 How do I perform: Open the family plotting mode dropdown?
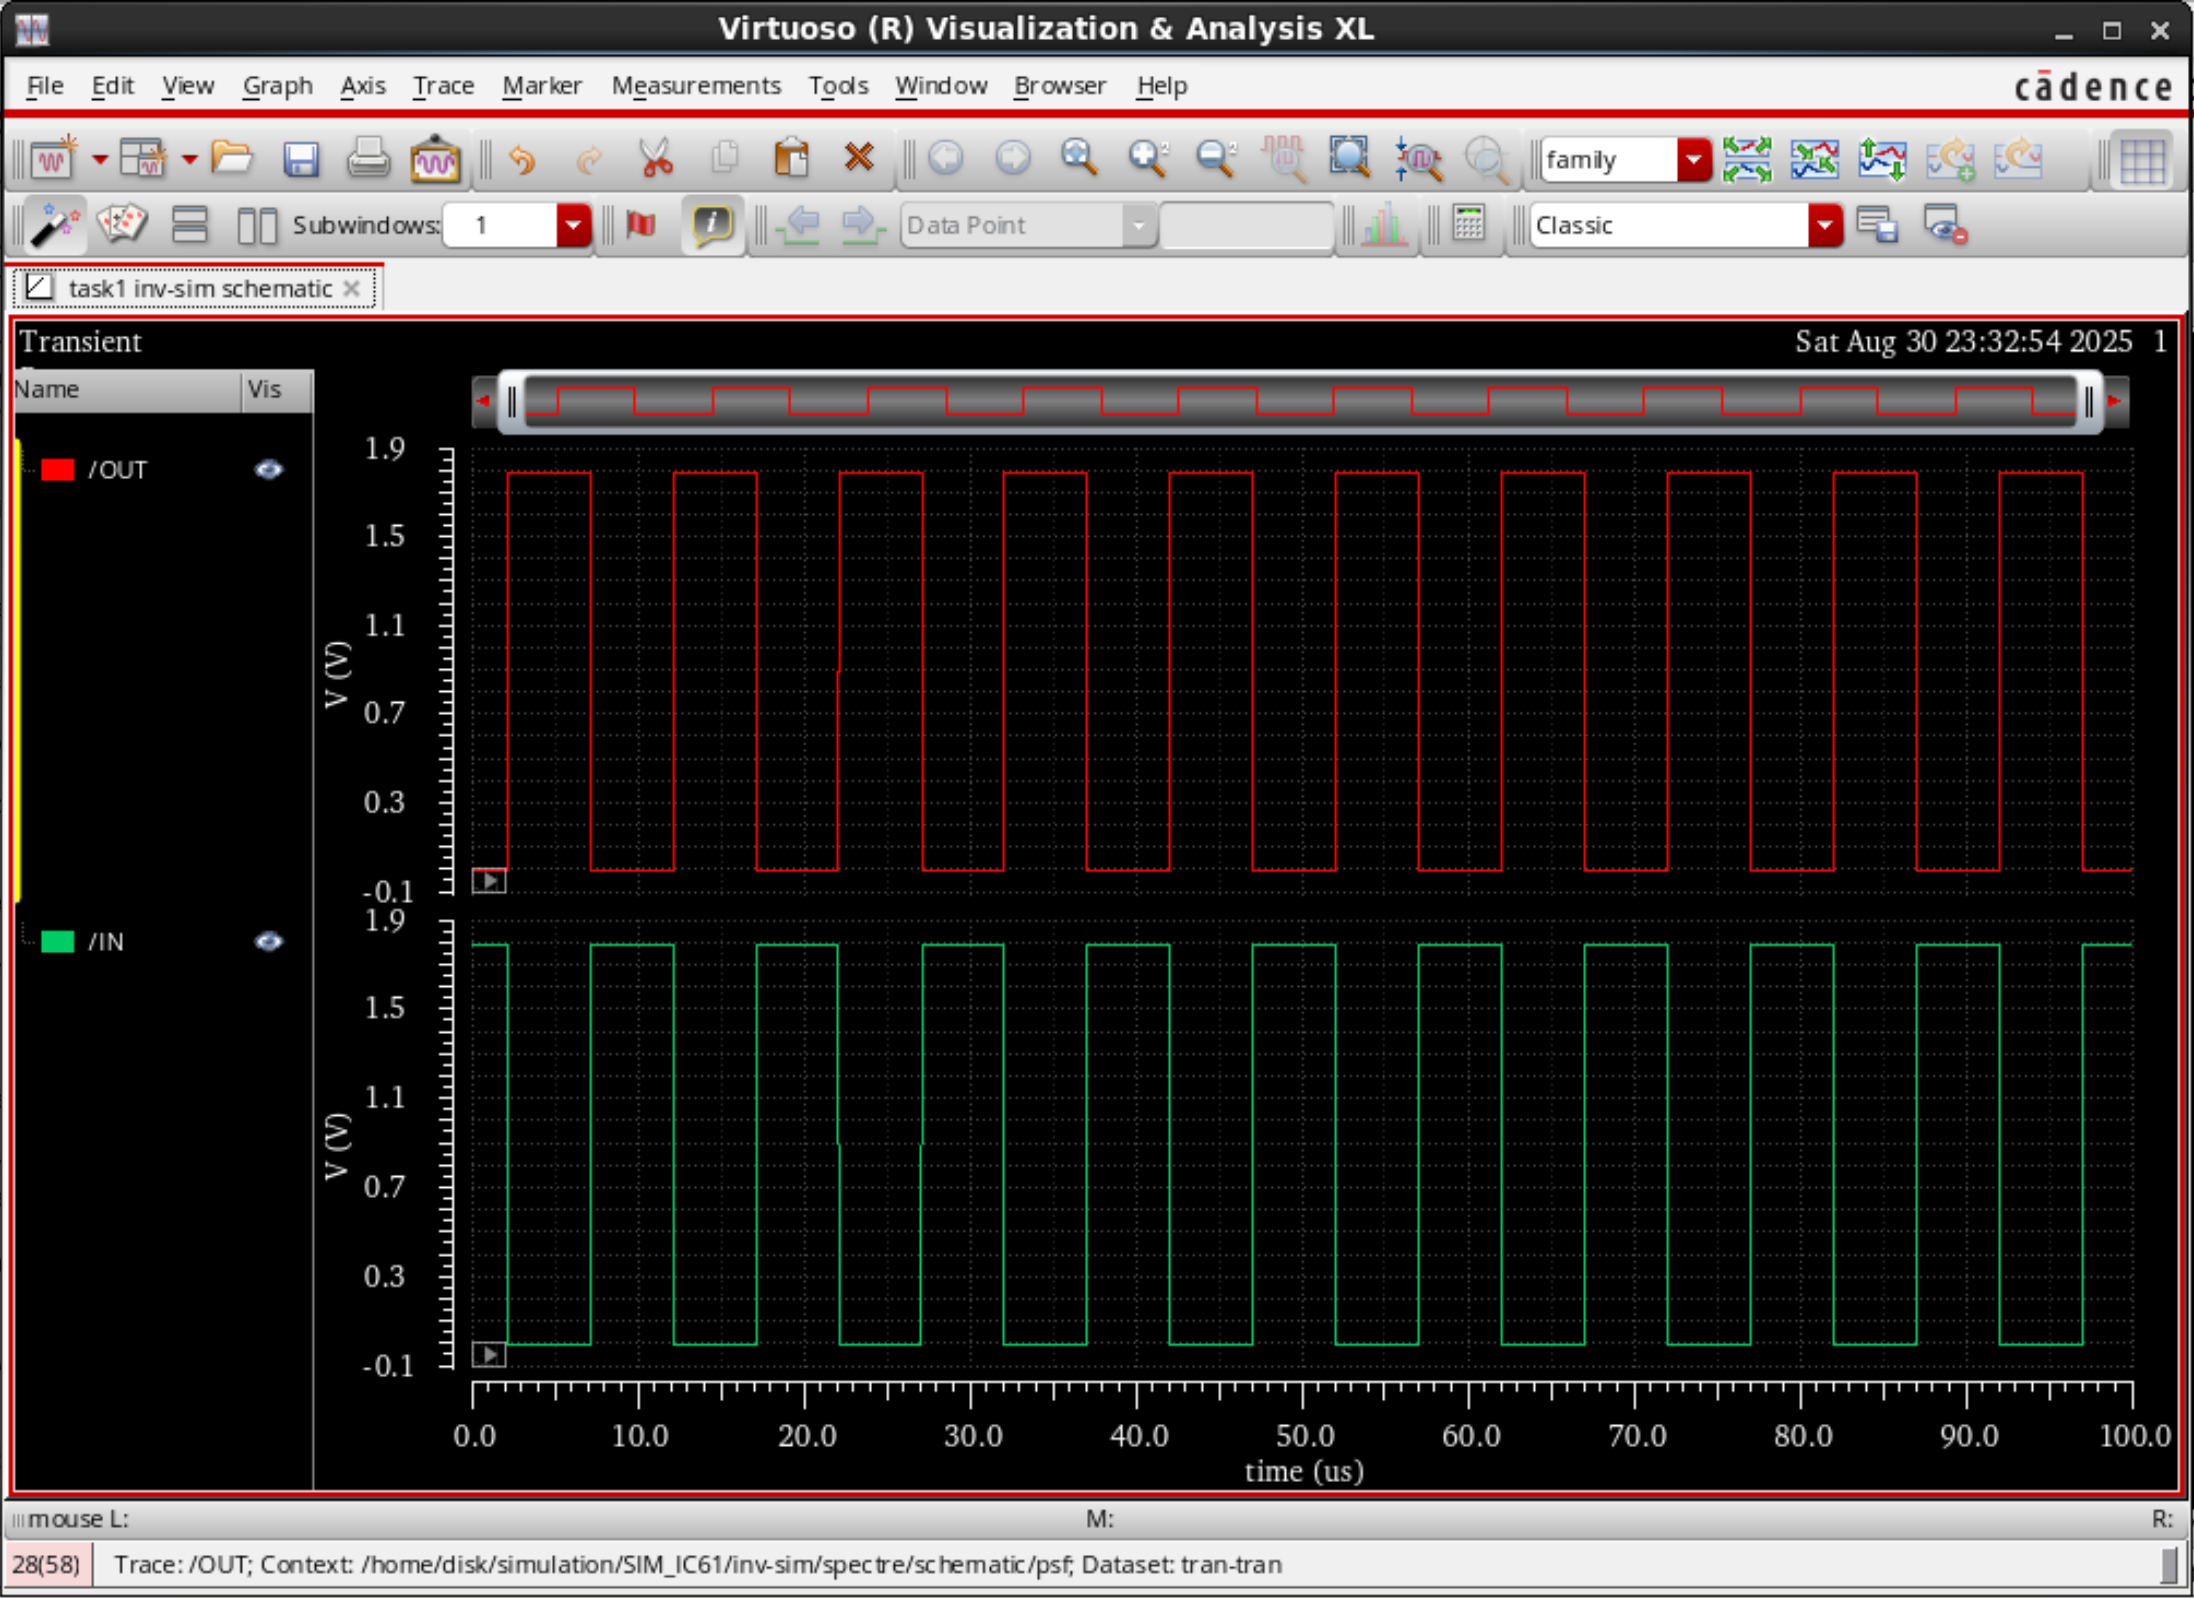click(1693, 160)
